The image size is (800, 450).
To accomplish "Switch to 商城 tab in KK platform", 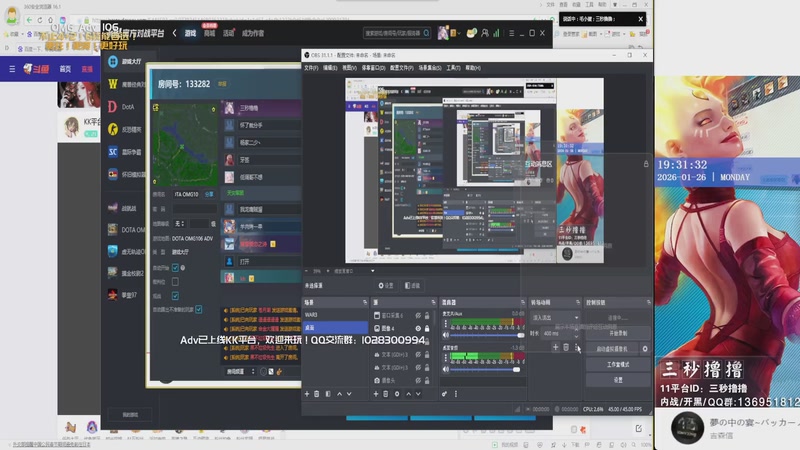I will coord(209,33).
